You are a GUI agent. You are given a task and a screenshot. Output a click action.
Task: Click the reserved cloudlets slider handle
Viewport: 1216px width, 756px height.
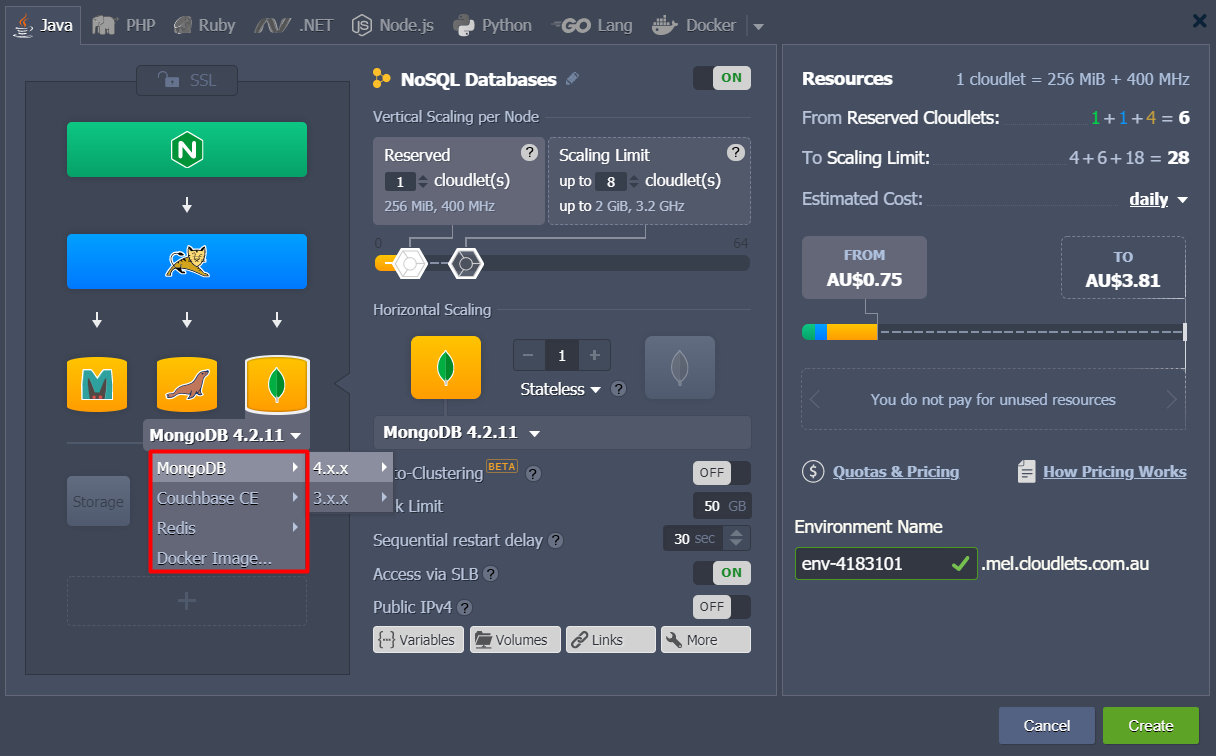(x=410, y=263)
